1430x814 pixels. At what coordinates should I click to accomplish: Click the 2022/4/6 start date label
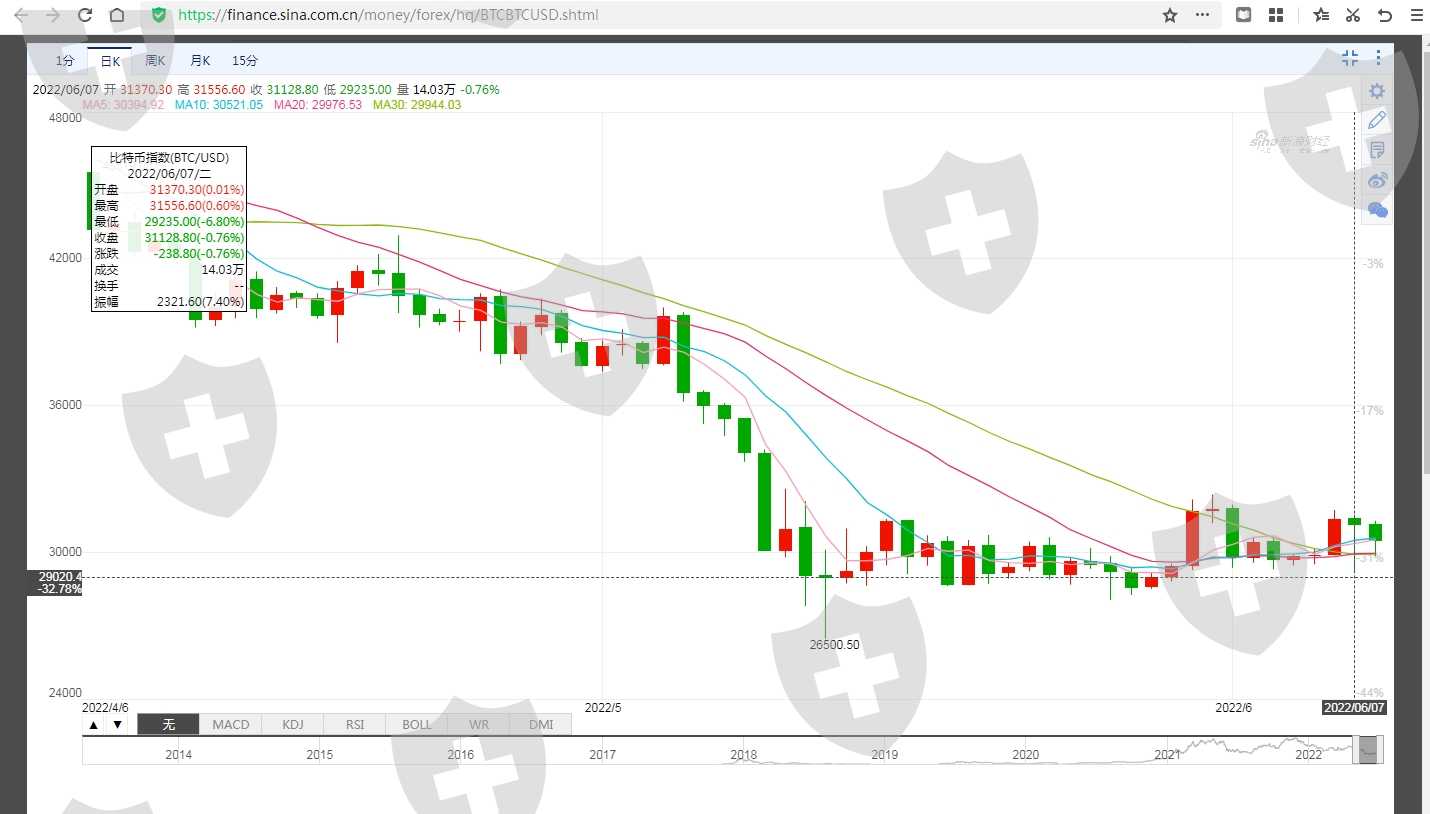coord(105,707)
